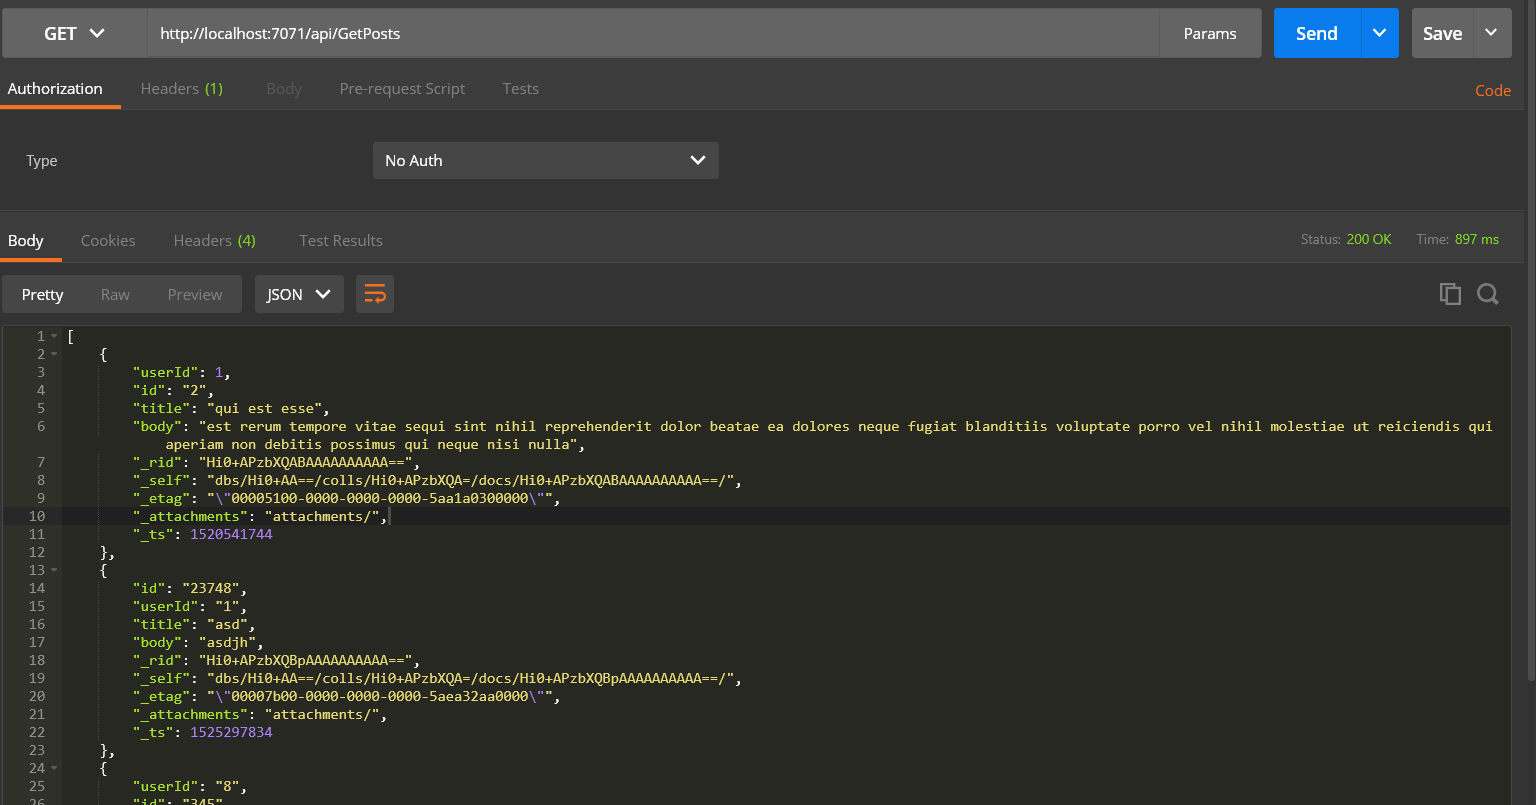The width and height of the screenshot is (1536, 805).
Task: Switch response view to Raw
Action: [115, 294]
